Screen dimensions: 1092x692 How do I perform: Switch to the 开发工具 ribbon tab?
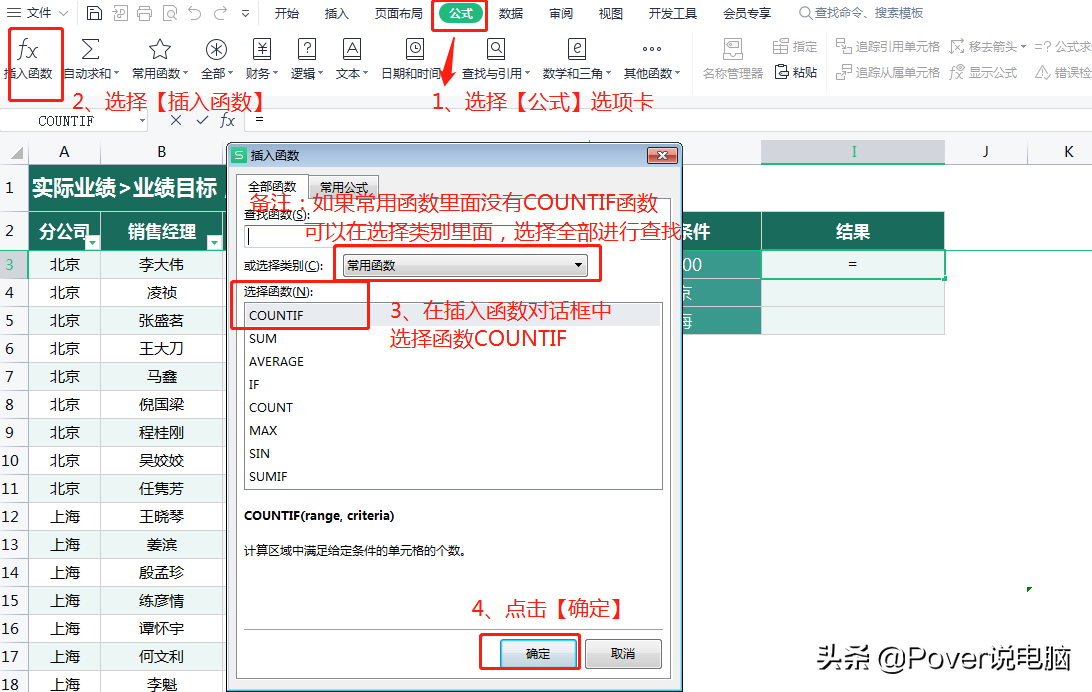673,13
